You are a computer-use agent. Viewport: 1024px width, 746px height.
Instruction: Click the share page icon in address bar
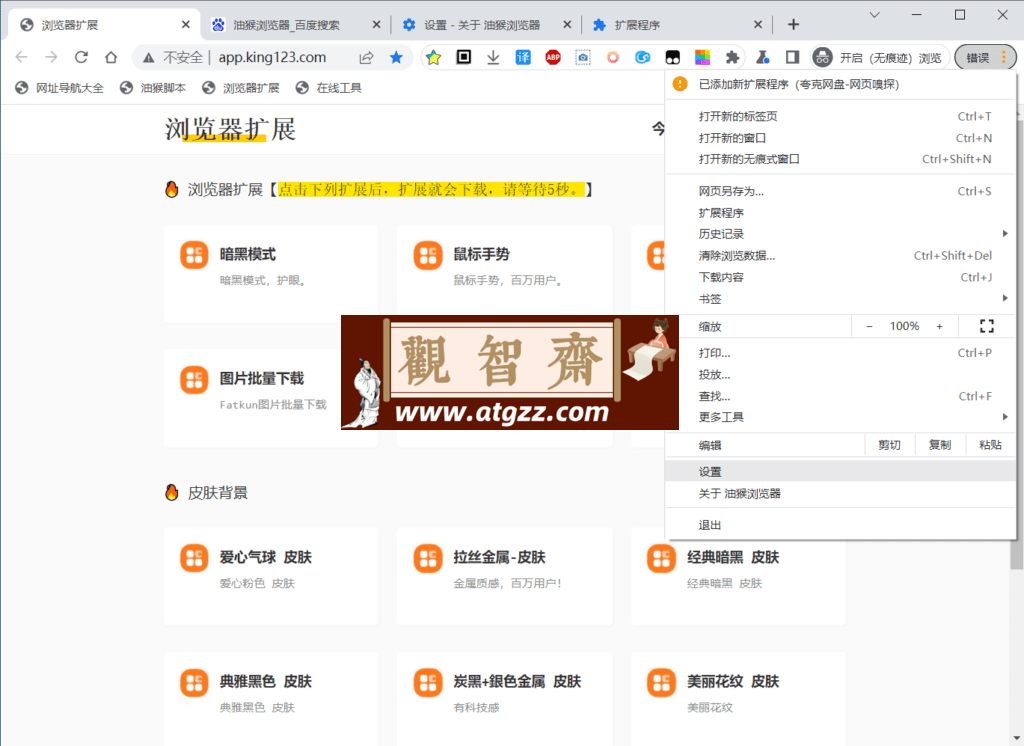coord(366,57)
